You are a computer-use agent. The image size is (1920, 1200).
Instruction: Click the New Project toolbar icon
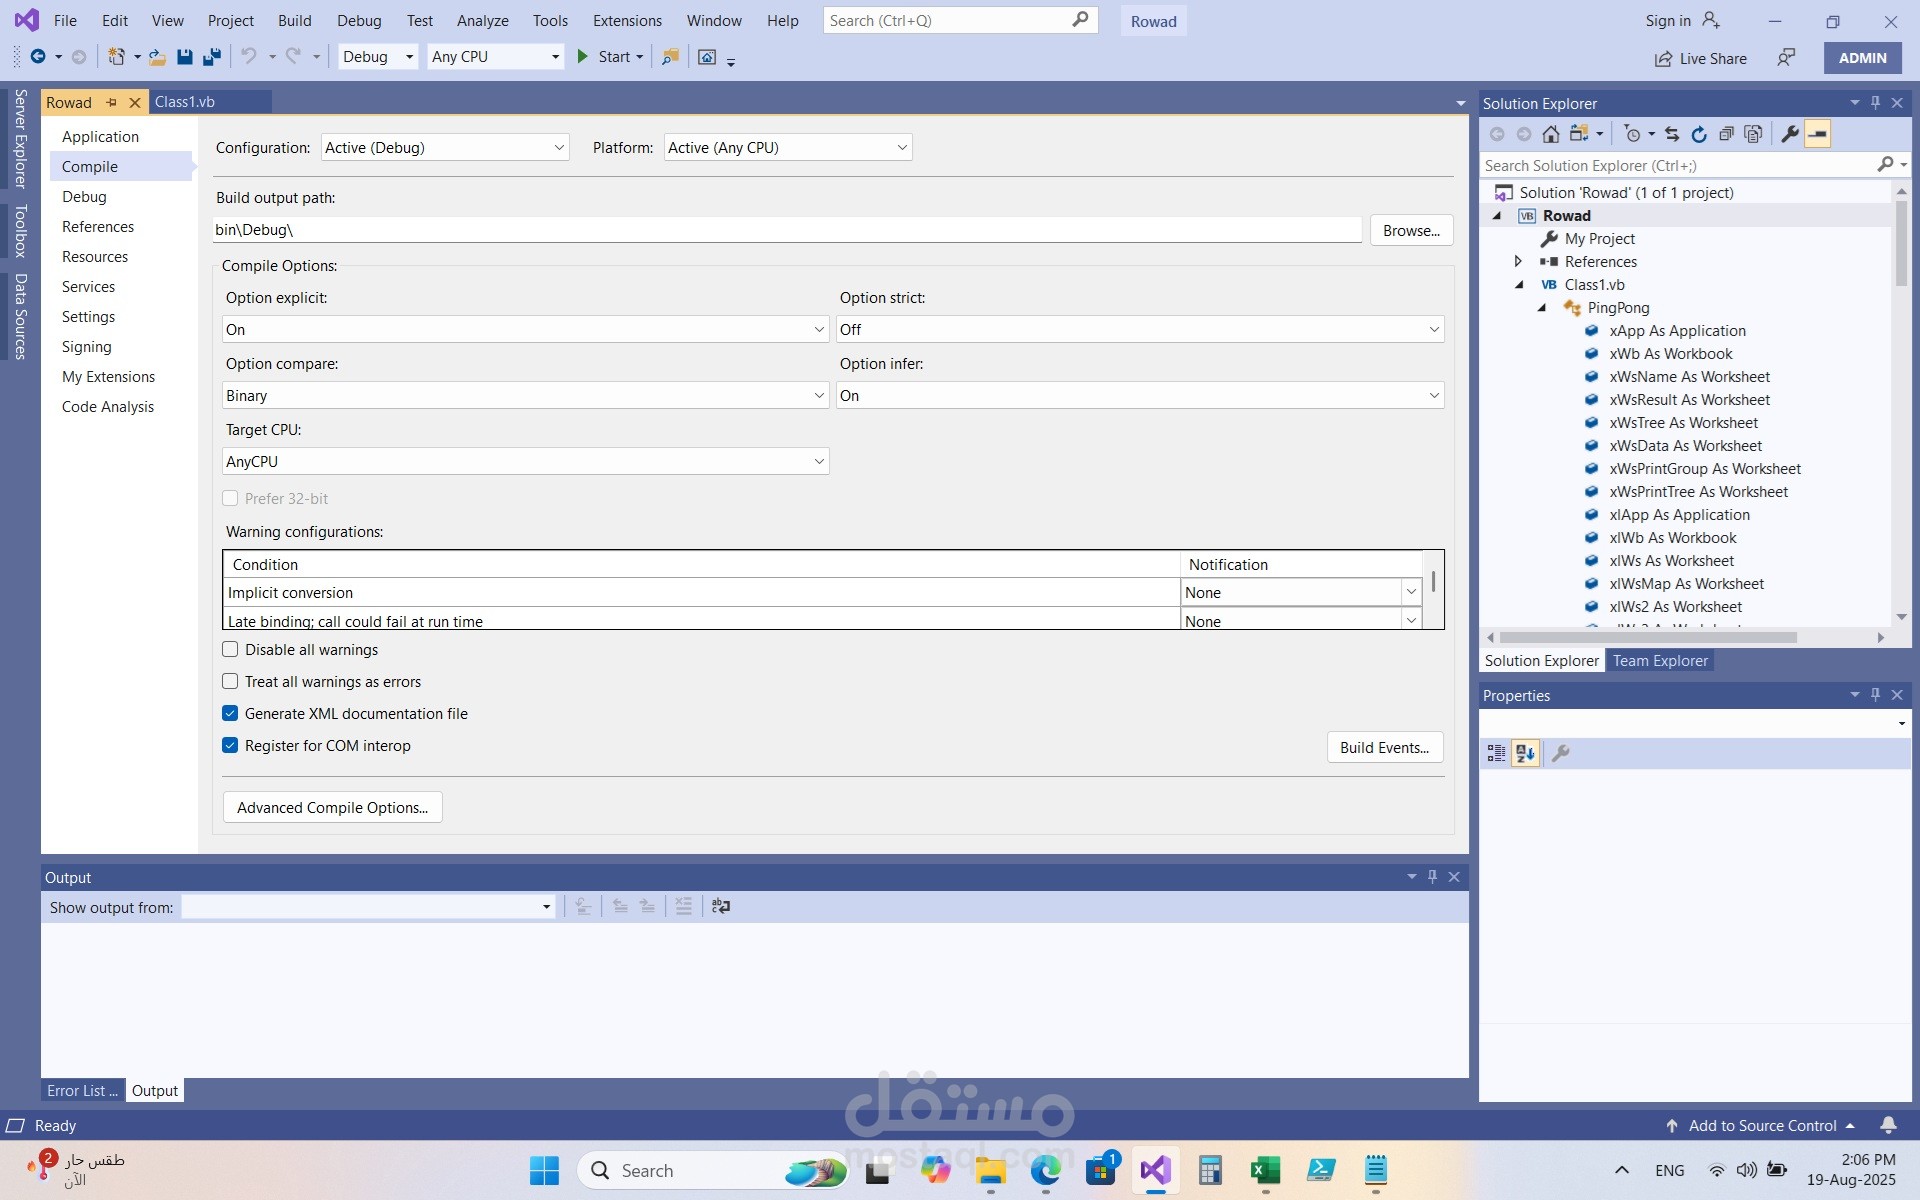(117, 57)
